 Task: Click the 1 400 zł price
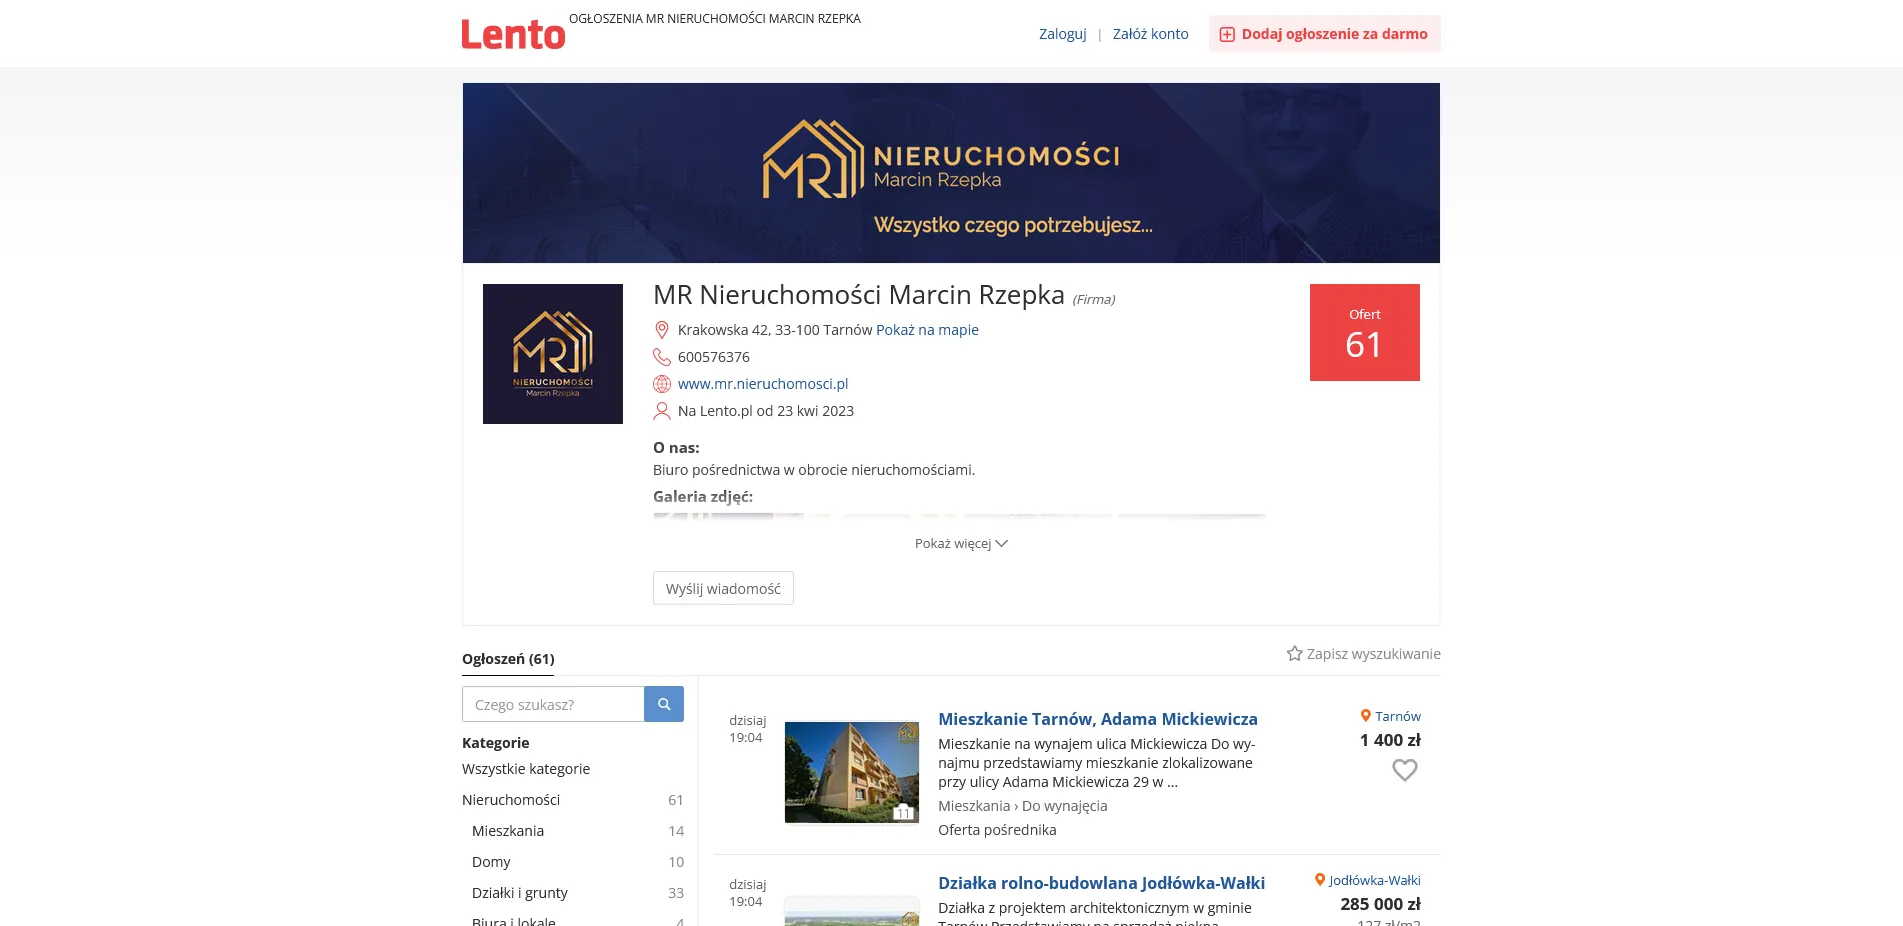tap(1390, 740)
